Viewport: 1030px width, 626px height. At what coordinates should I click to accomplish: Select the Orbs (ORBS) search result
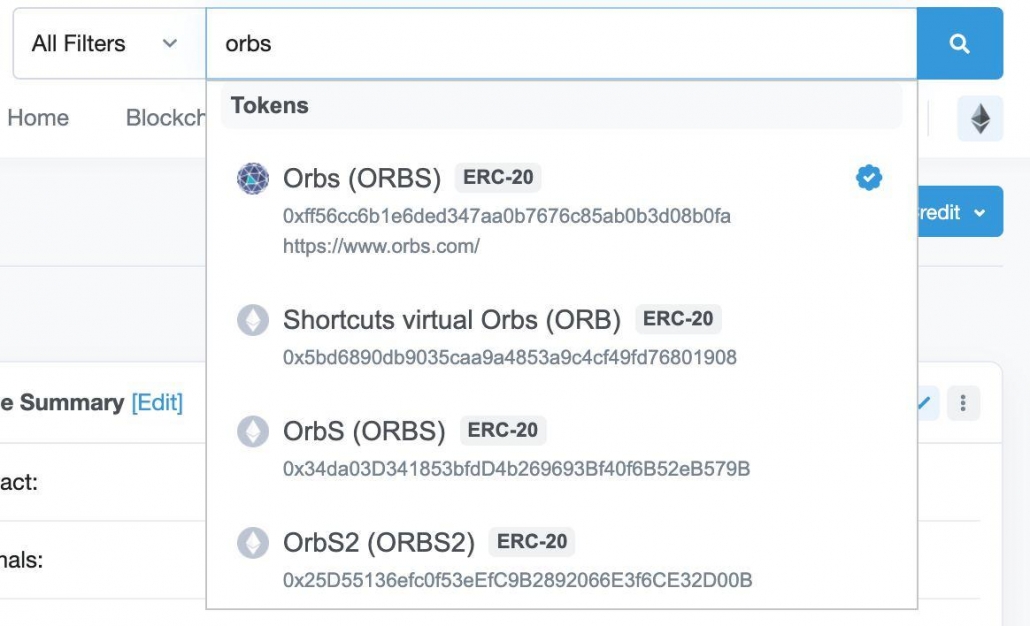click(562, 210)
